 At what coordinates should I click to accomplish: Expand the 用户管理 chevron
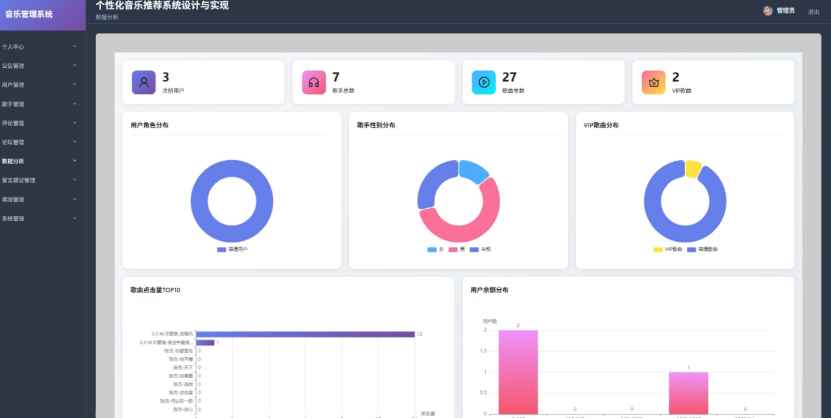point(75,84)
